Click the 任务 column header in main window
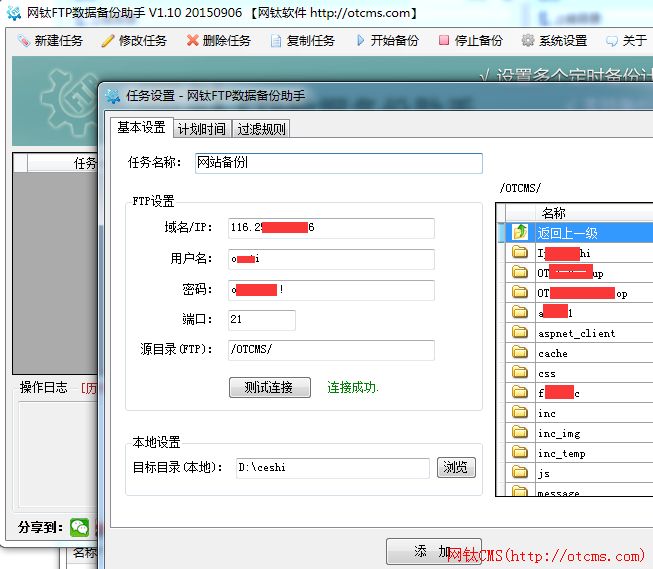 tap(62, 163)
